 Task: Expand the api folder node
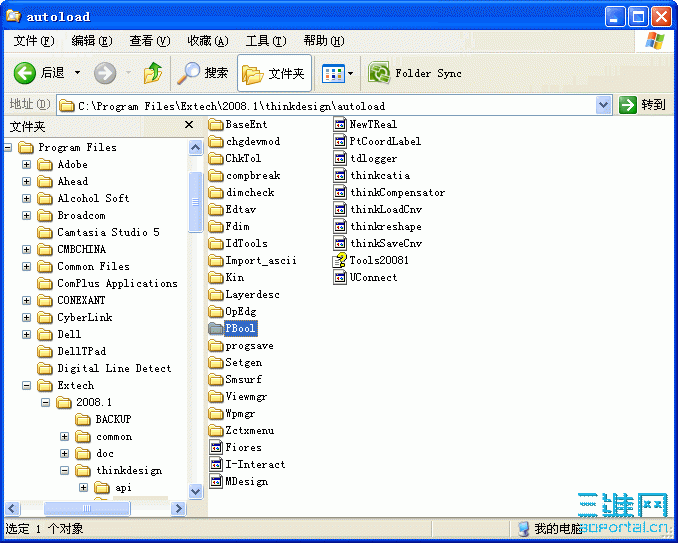[x=83, y=488]
